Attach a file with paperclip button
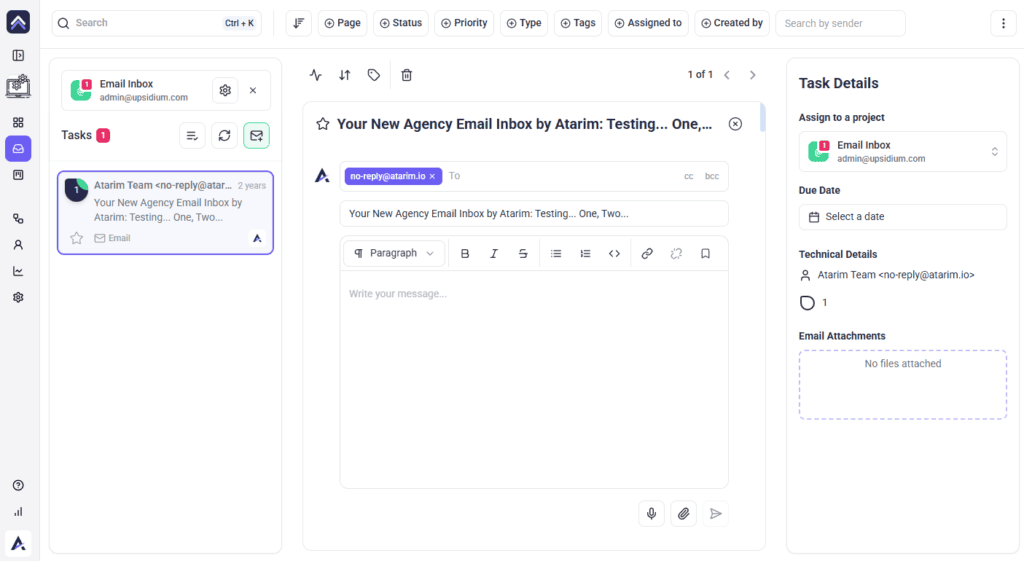Image resolution: width=1024 pixels, height=561 pixels. [x=683, y=513]
